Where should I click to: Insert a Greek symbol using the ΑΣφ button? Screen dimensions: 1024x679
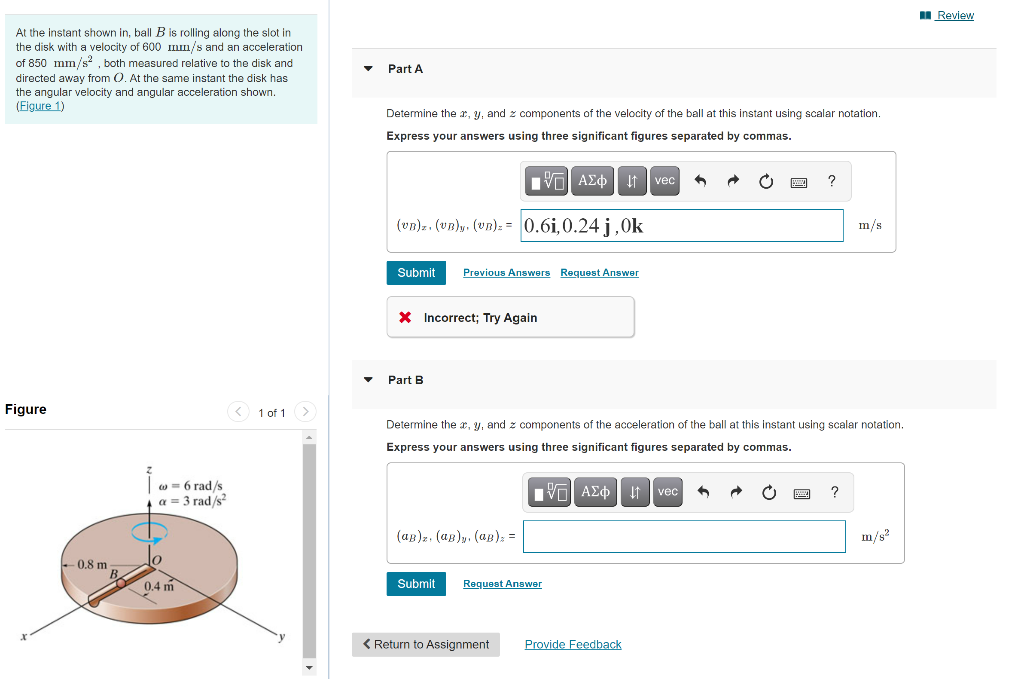(592, 181)
